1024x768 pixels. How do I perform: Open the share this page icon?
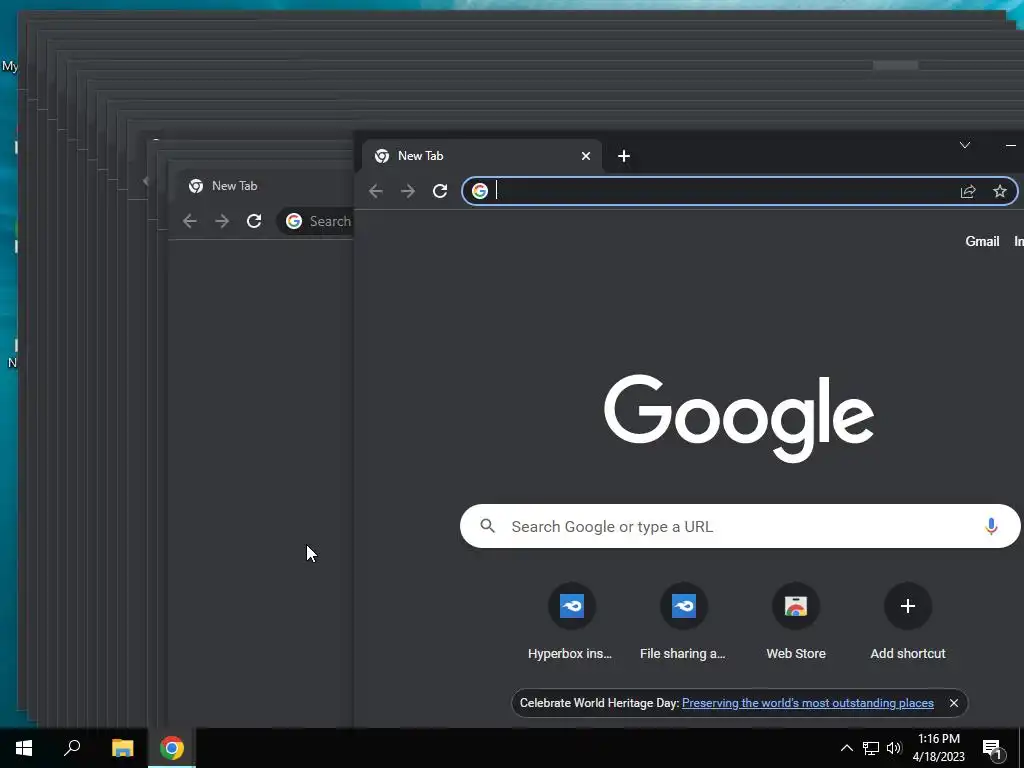(x=968, y=191)
